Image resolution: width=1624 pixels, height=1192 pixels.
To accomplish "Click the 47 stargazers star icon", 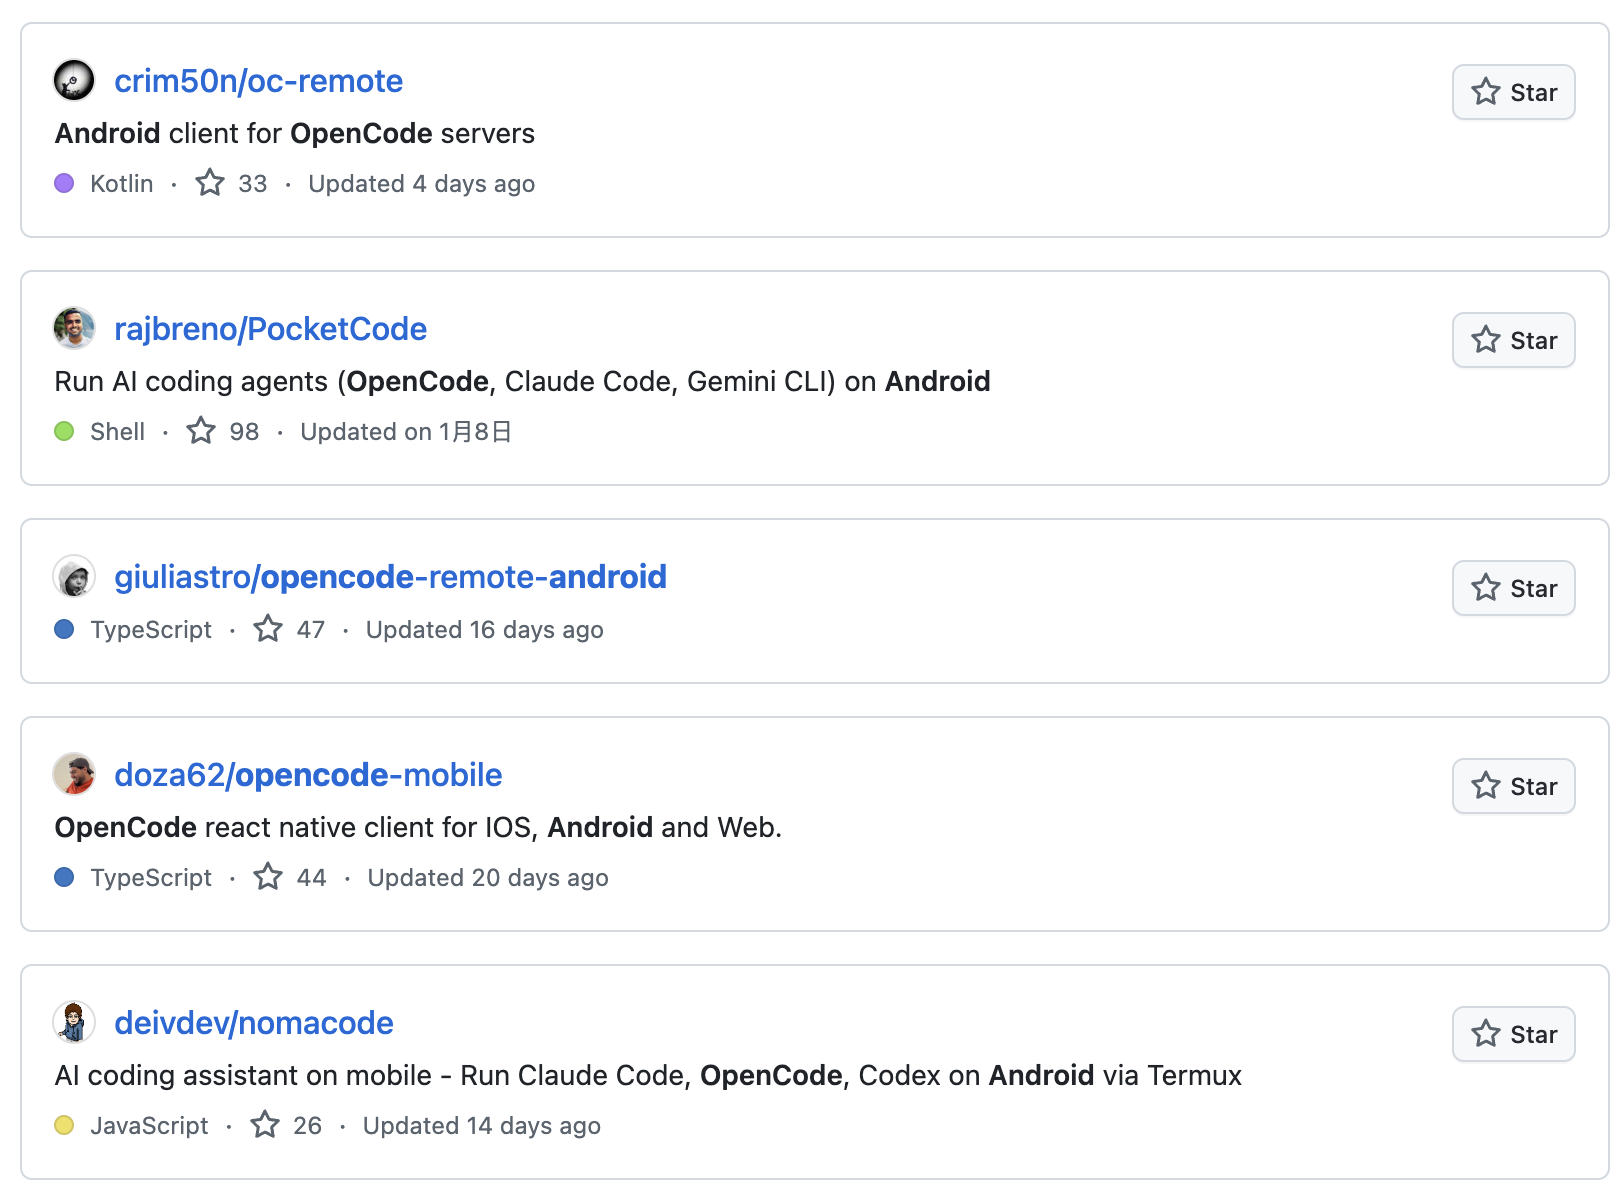I will point(268,629).
